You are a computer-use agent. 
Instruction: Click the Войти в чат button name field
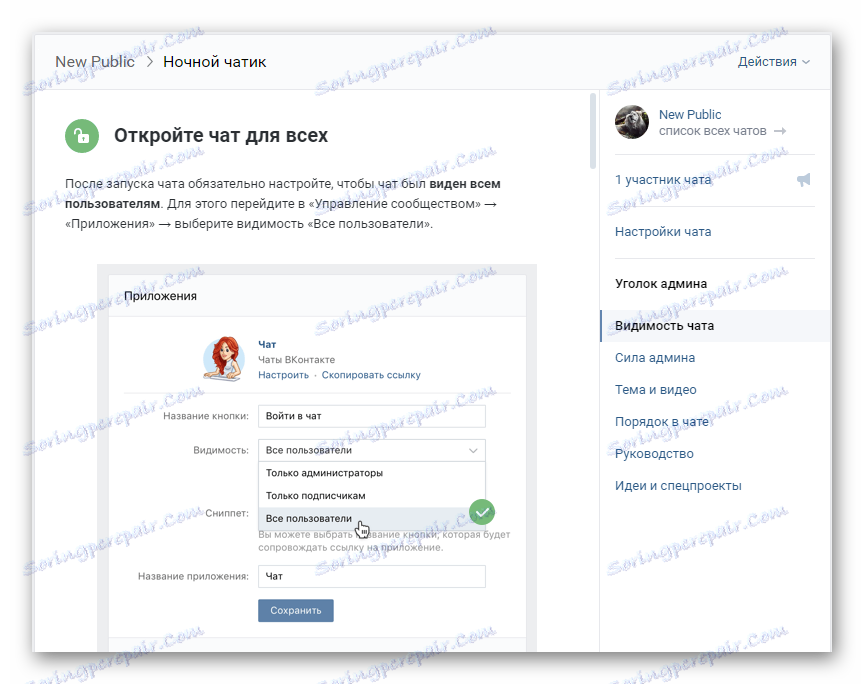[x=371, y=416]
